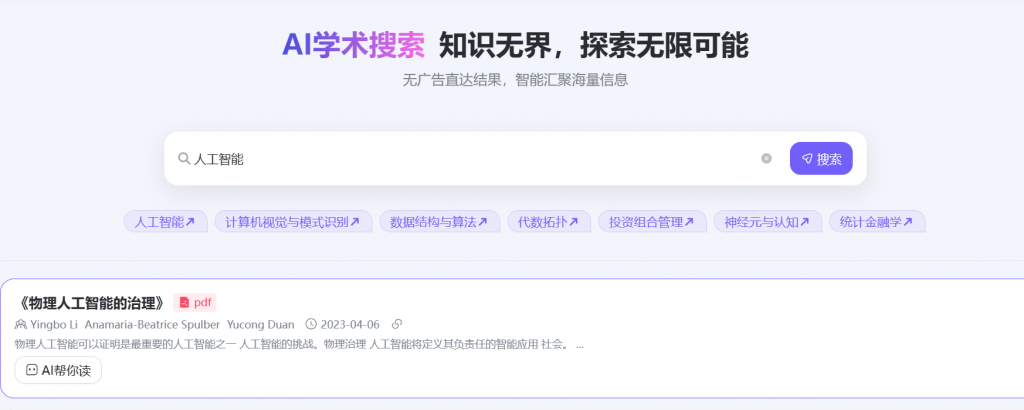Open the paper 《物理人工智能的治理》
This screenshot has height=410, width=1024.
92,303
